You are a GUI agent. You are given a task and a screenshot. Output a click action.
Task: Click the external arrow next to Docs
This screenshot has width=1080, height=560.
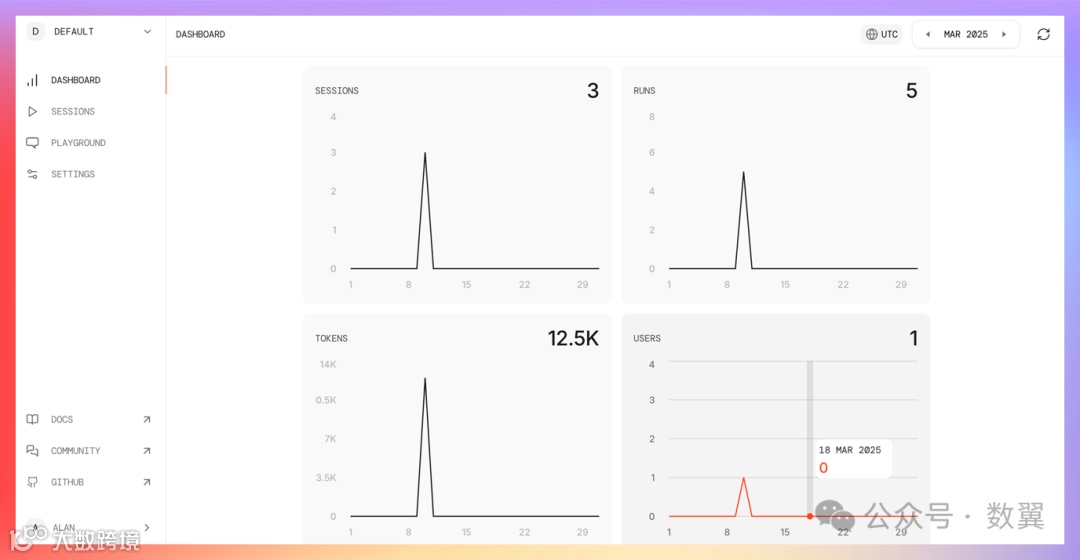coord(147,419)
